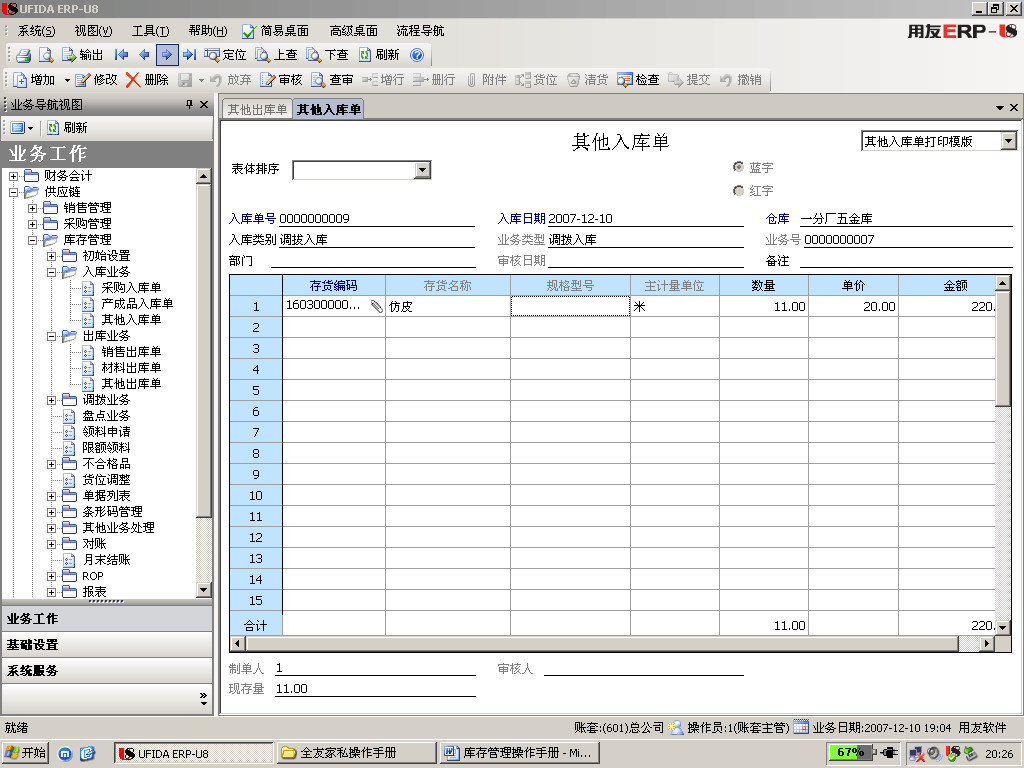Click the 查审 toolbar button

[x=332, y=80]
